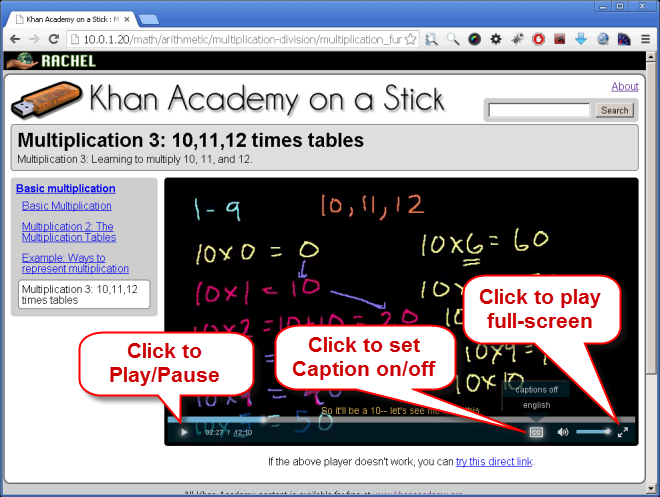Close the Khan Academy browser tab
Image resolution: width=660 pixels, height=497 pixels.
[127, 19]
